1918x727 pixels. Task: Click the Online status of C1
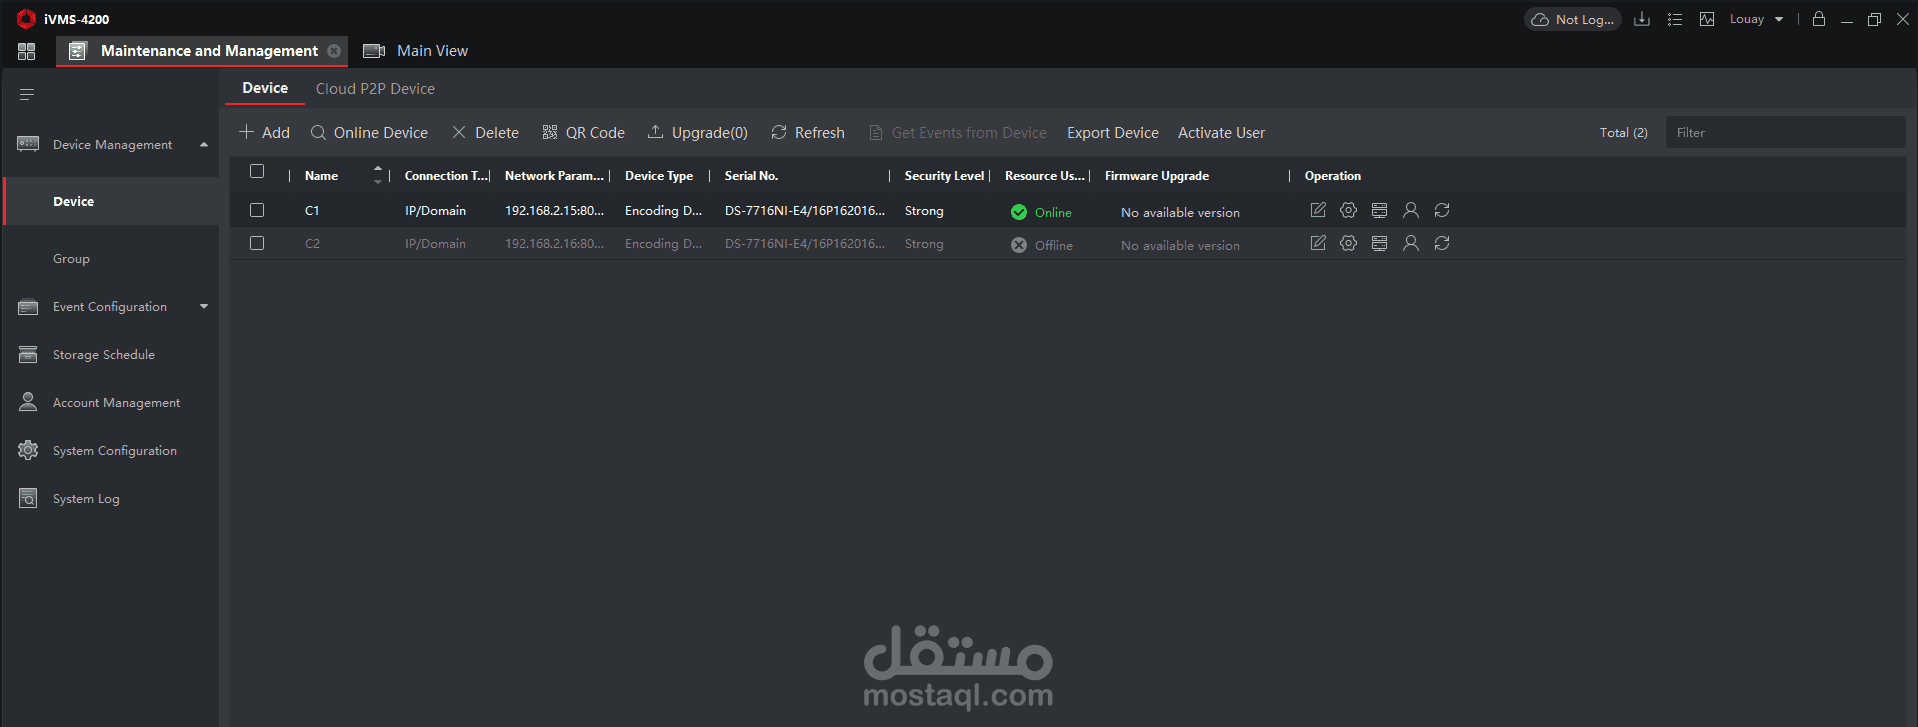[1041, 212]
